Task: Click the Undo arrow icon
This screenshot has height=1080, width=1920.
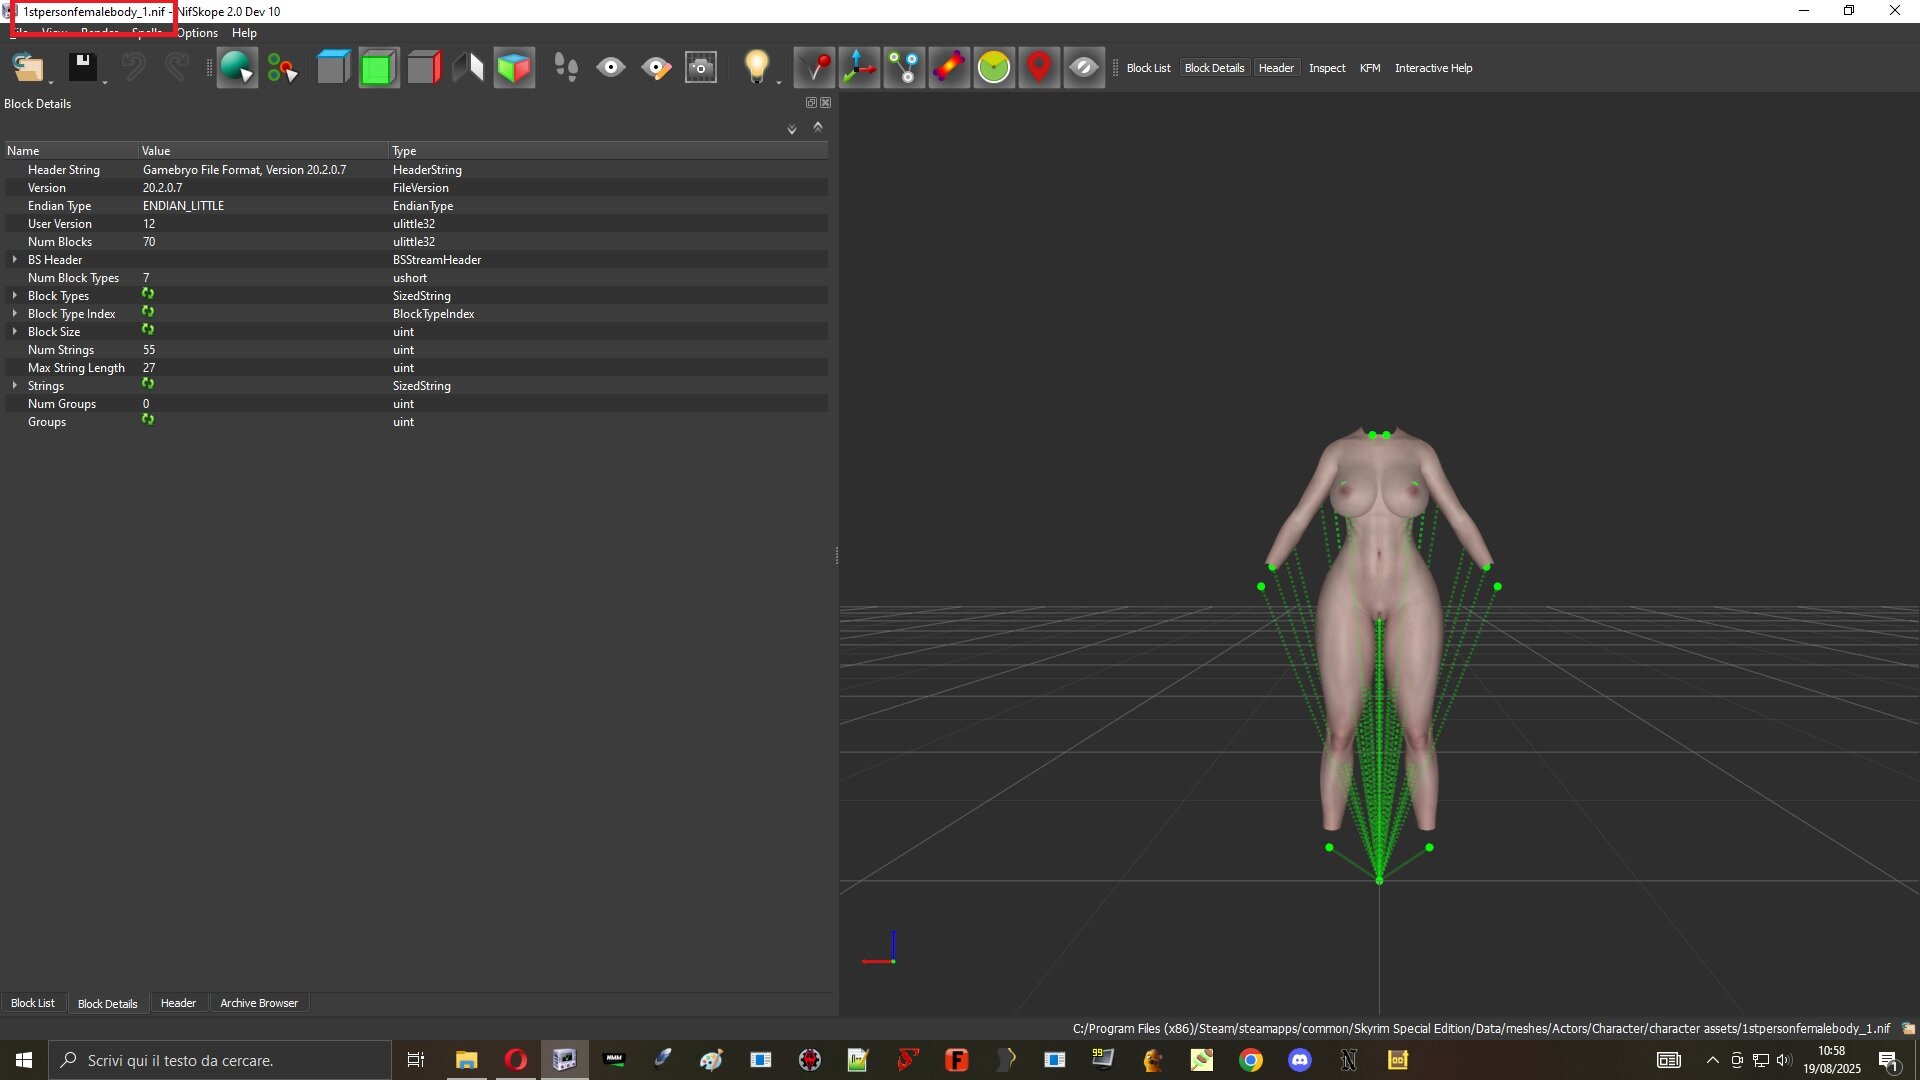Action: 133,68
